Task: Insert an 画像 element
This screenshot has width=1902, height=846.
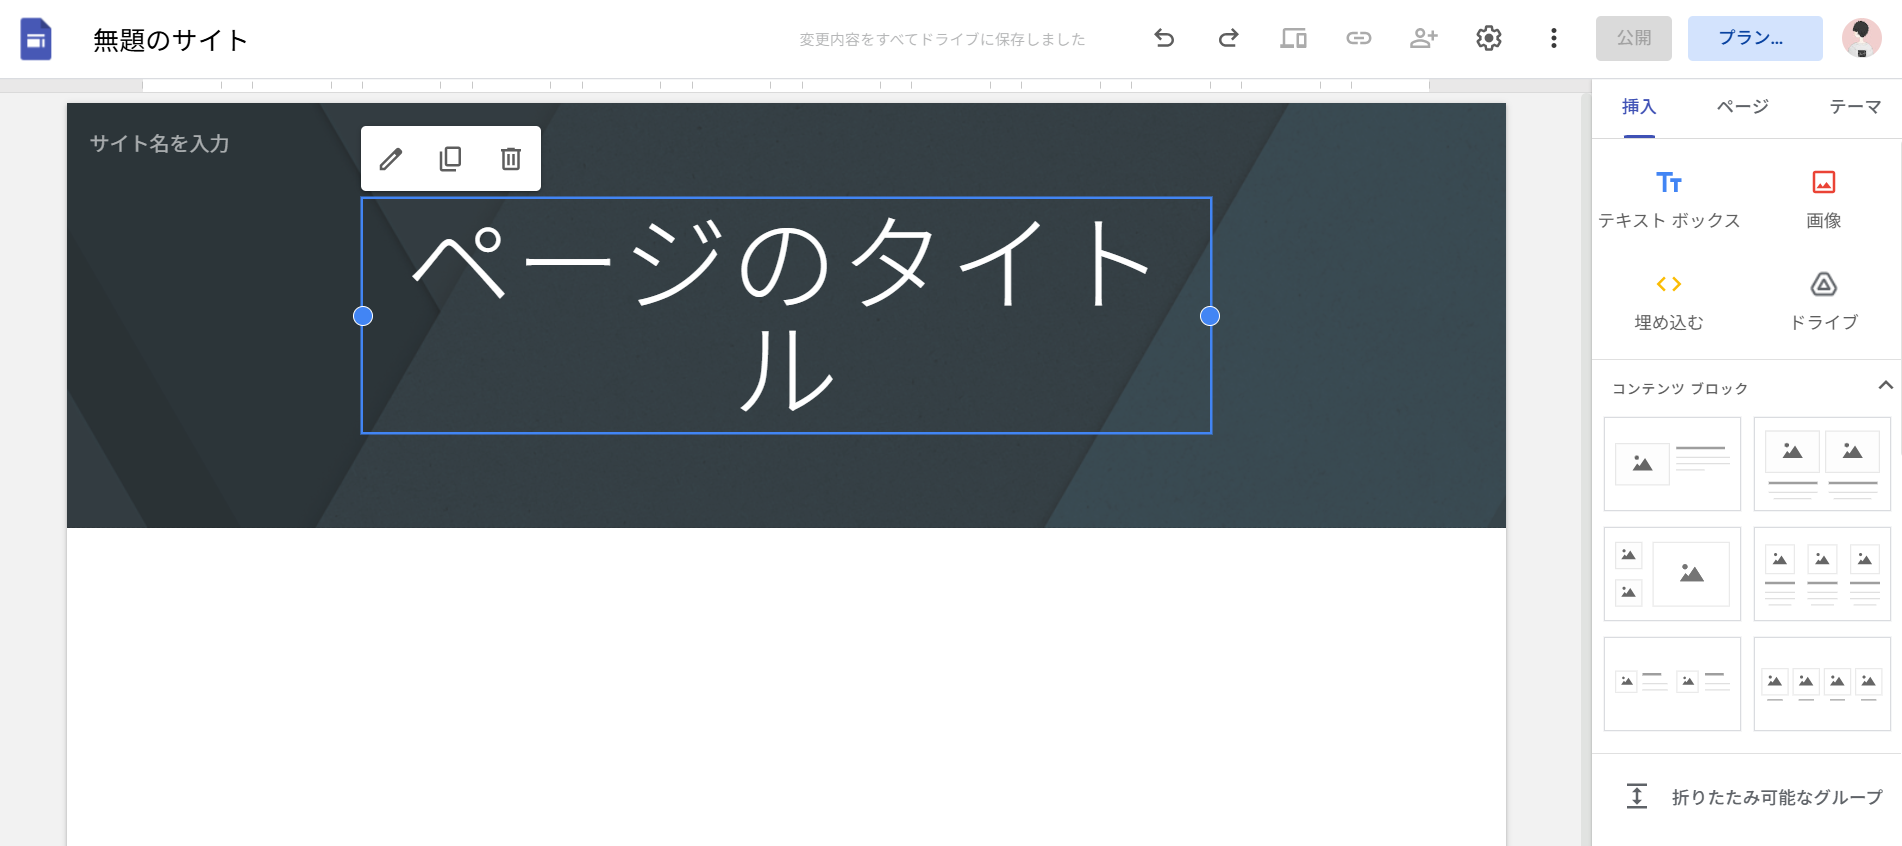Action: (1823, 200)
